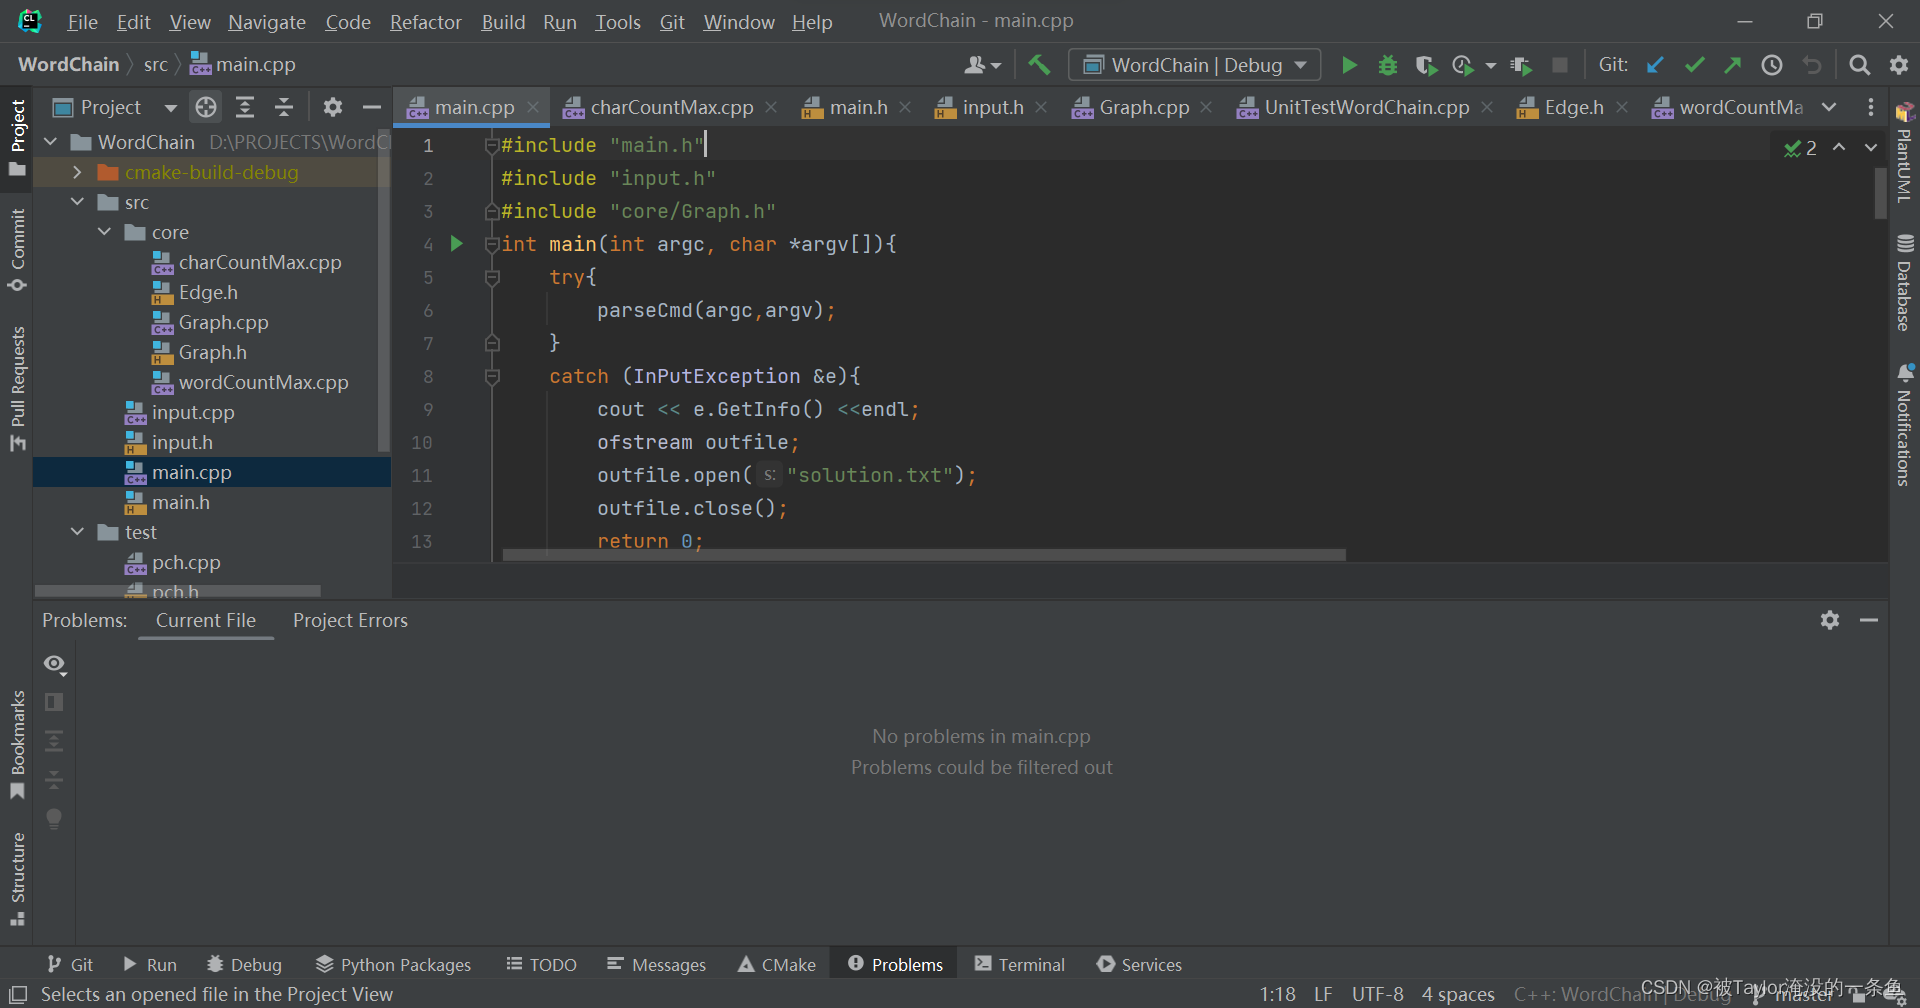
Task: Toggle the Structure tool window
Action: (x=17, y=879)
